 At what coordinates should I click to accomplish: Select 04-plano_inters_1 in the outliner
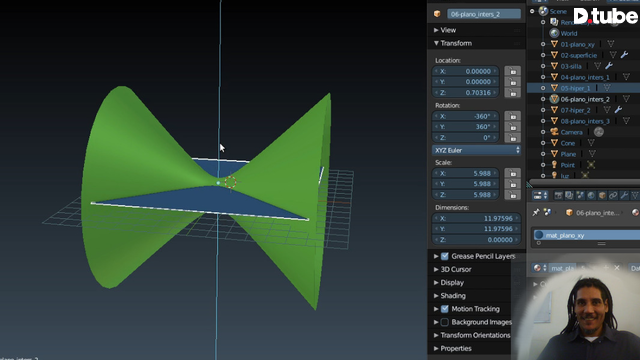[584, 77]
